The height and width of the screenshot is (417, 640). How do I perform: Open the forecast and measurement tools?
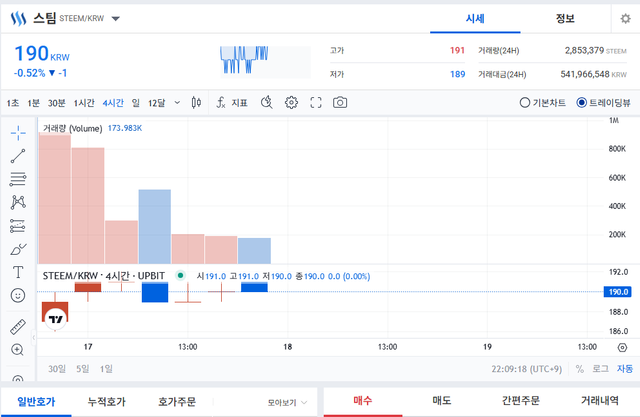pyautogui.click(x=18, y=225)
